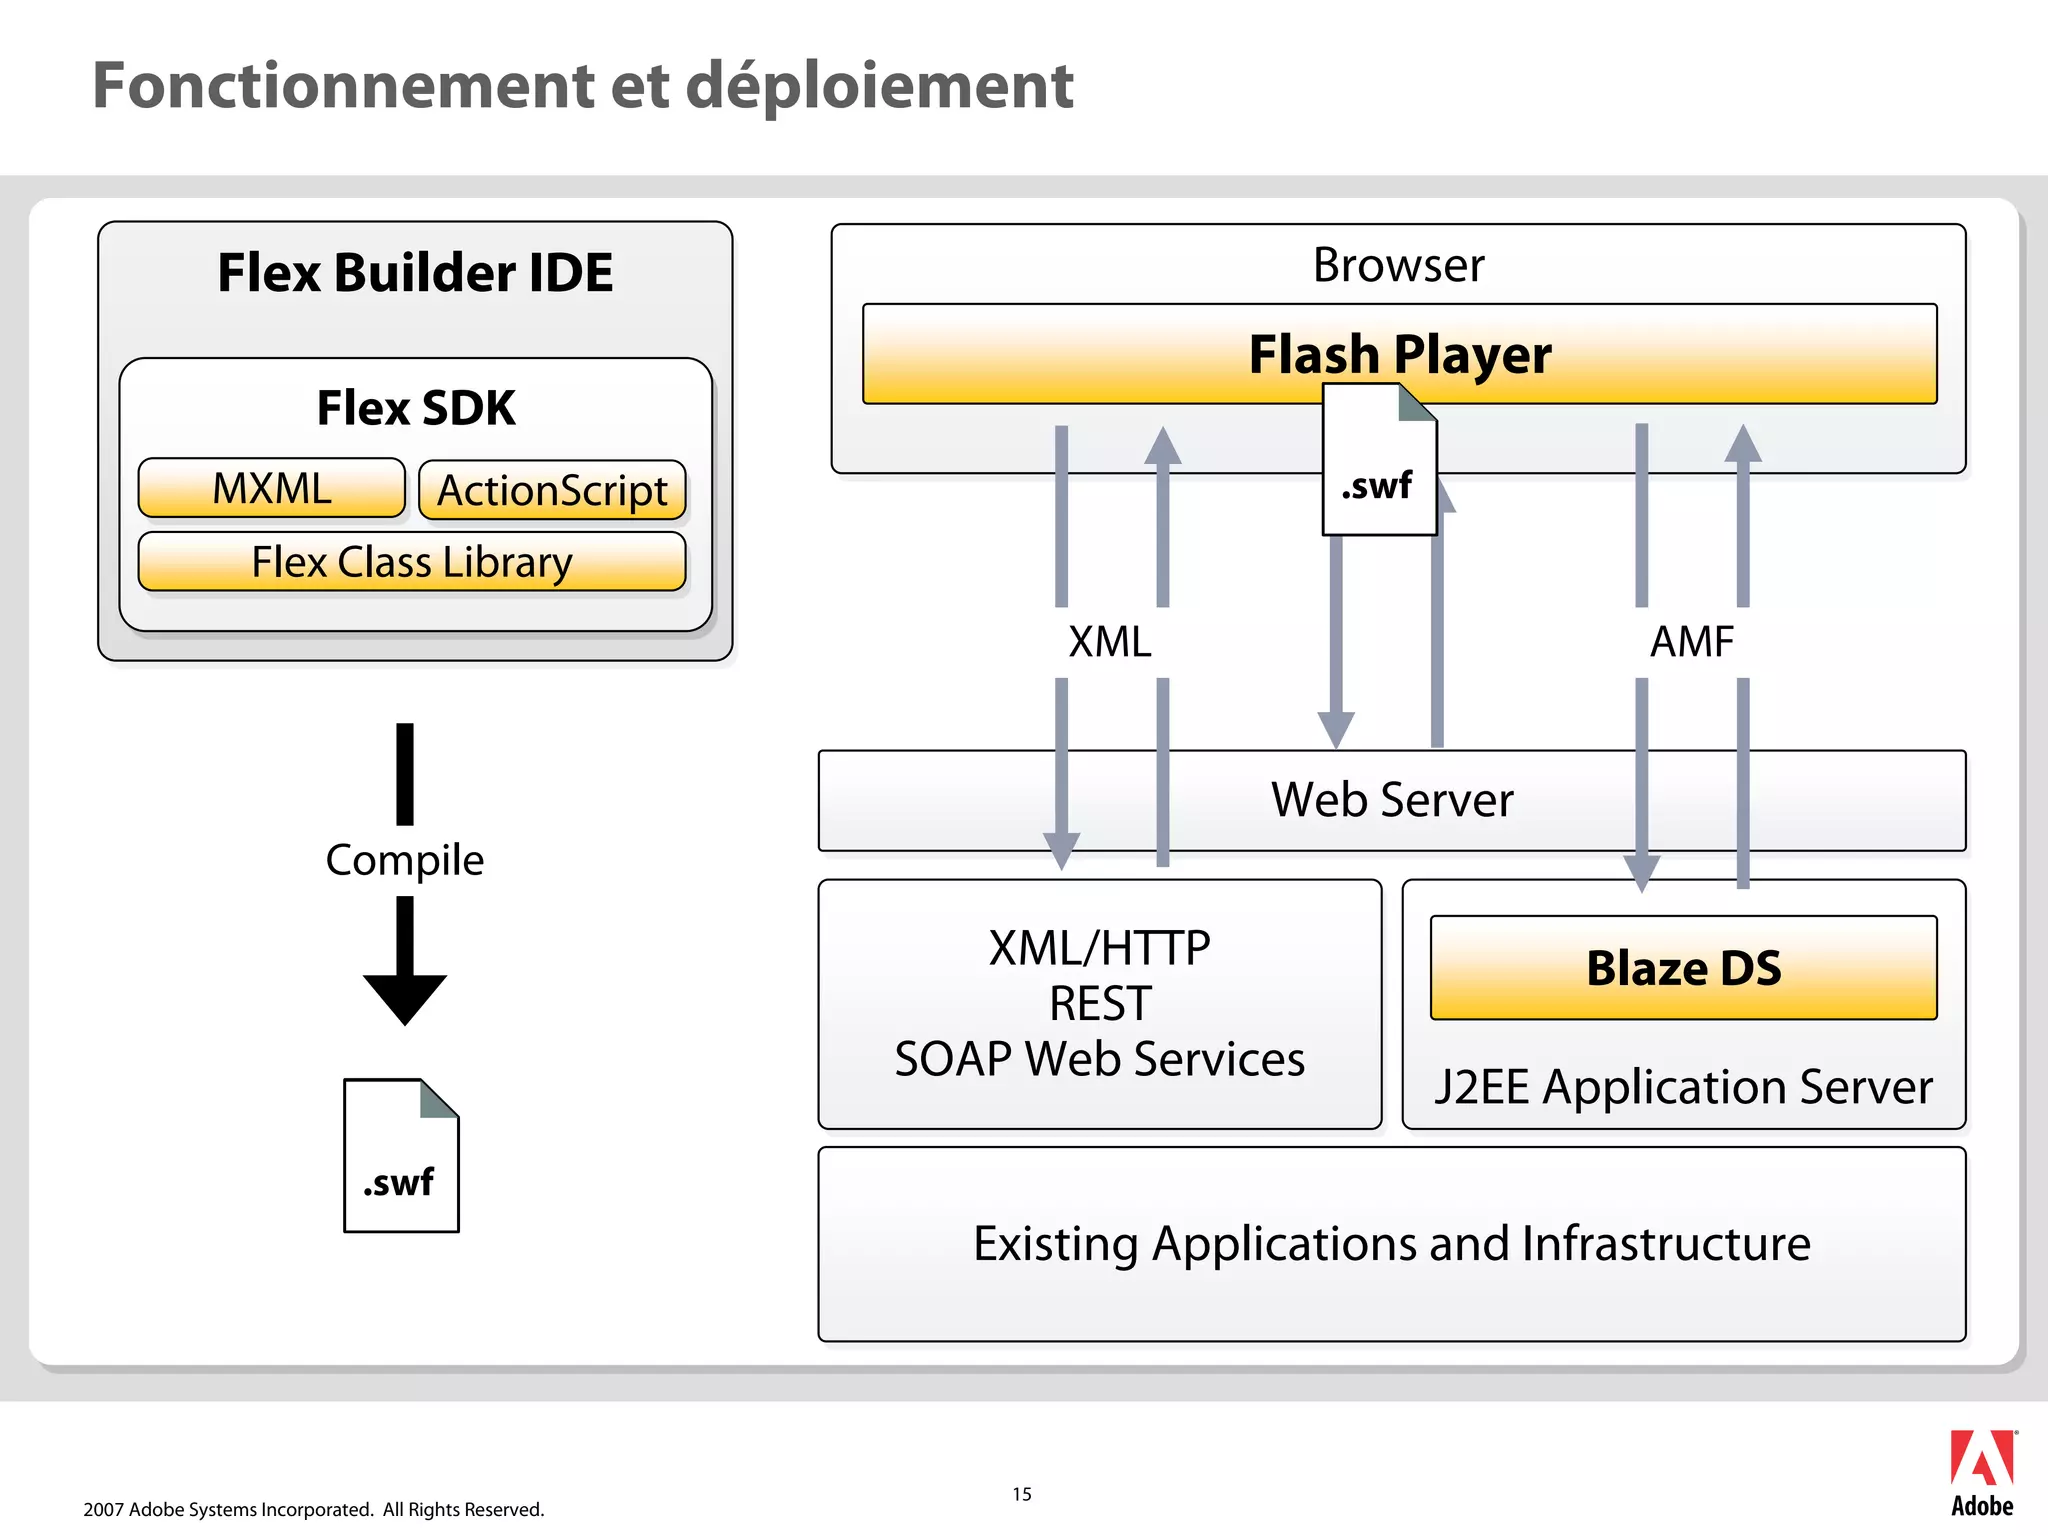Click the Flex Builder IDE title
Image resolution: width=2048 pixels, height=1536 pixels.
[415, 273]
